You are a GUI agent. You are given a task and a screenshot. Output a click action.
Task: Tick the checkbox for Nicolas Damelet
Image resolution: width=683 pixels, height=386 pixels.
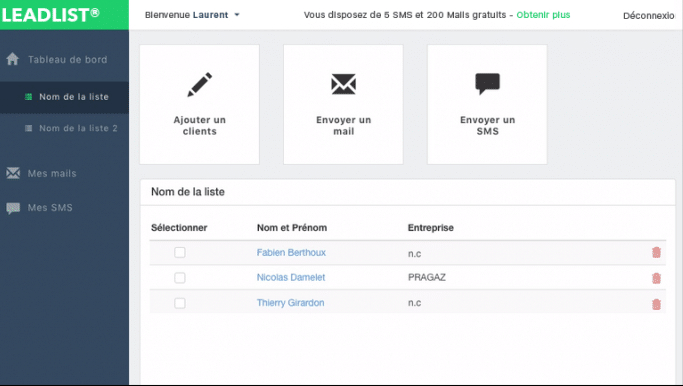pos(180,278)
